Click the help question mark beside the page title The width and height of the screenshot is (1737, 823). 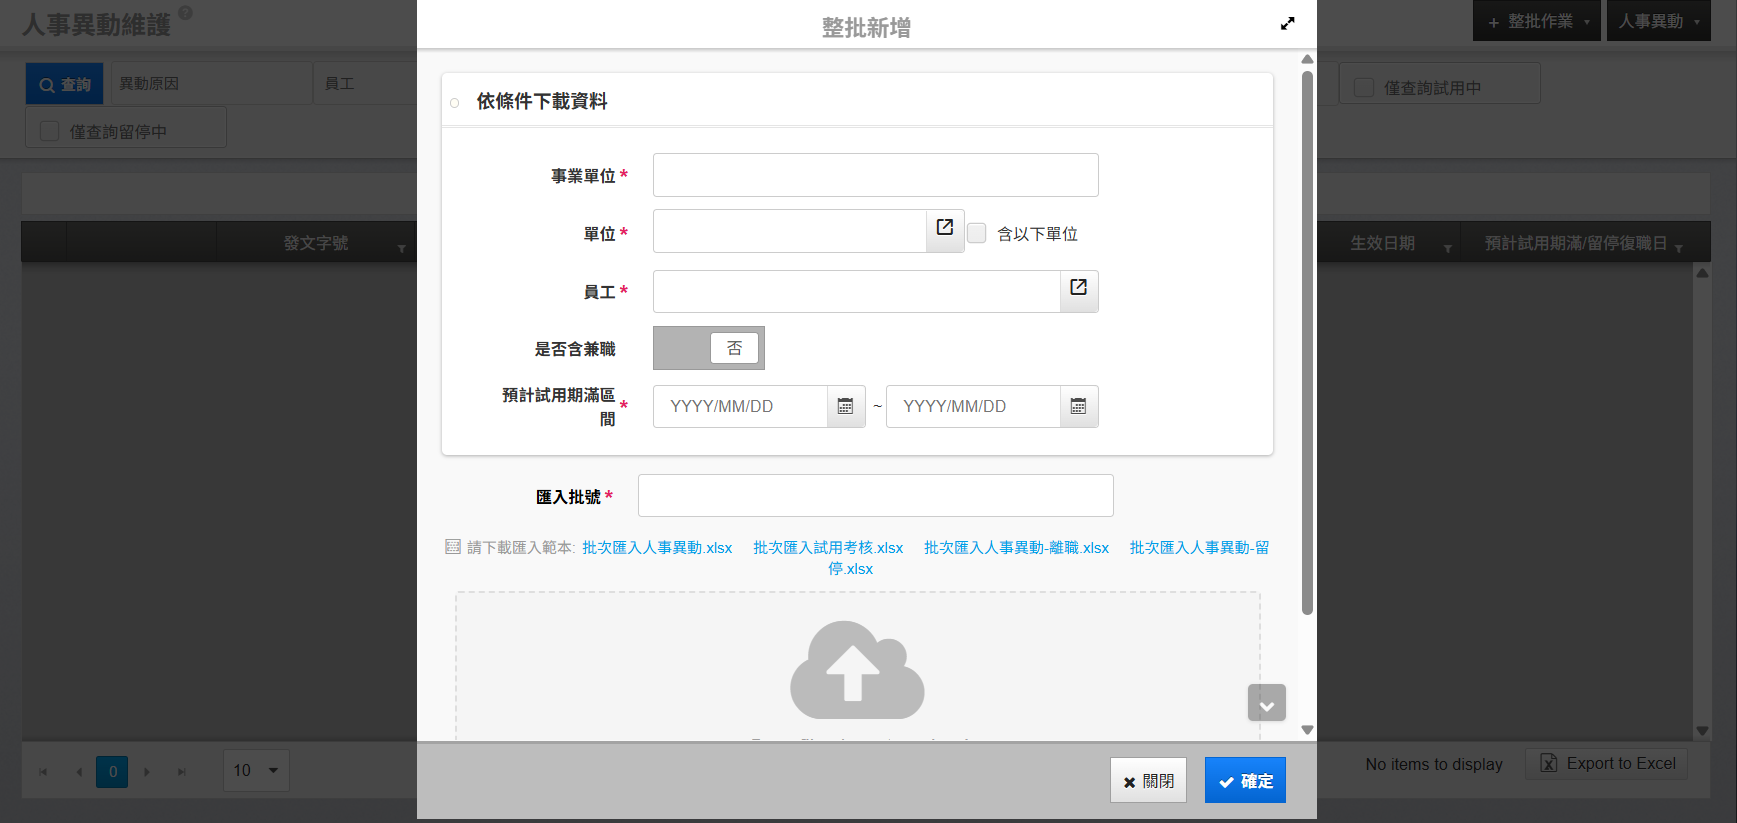(x=185, y=13)
